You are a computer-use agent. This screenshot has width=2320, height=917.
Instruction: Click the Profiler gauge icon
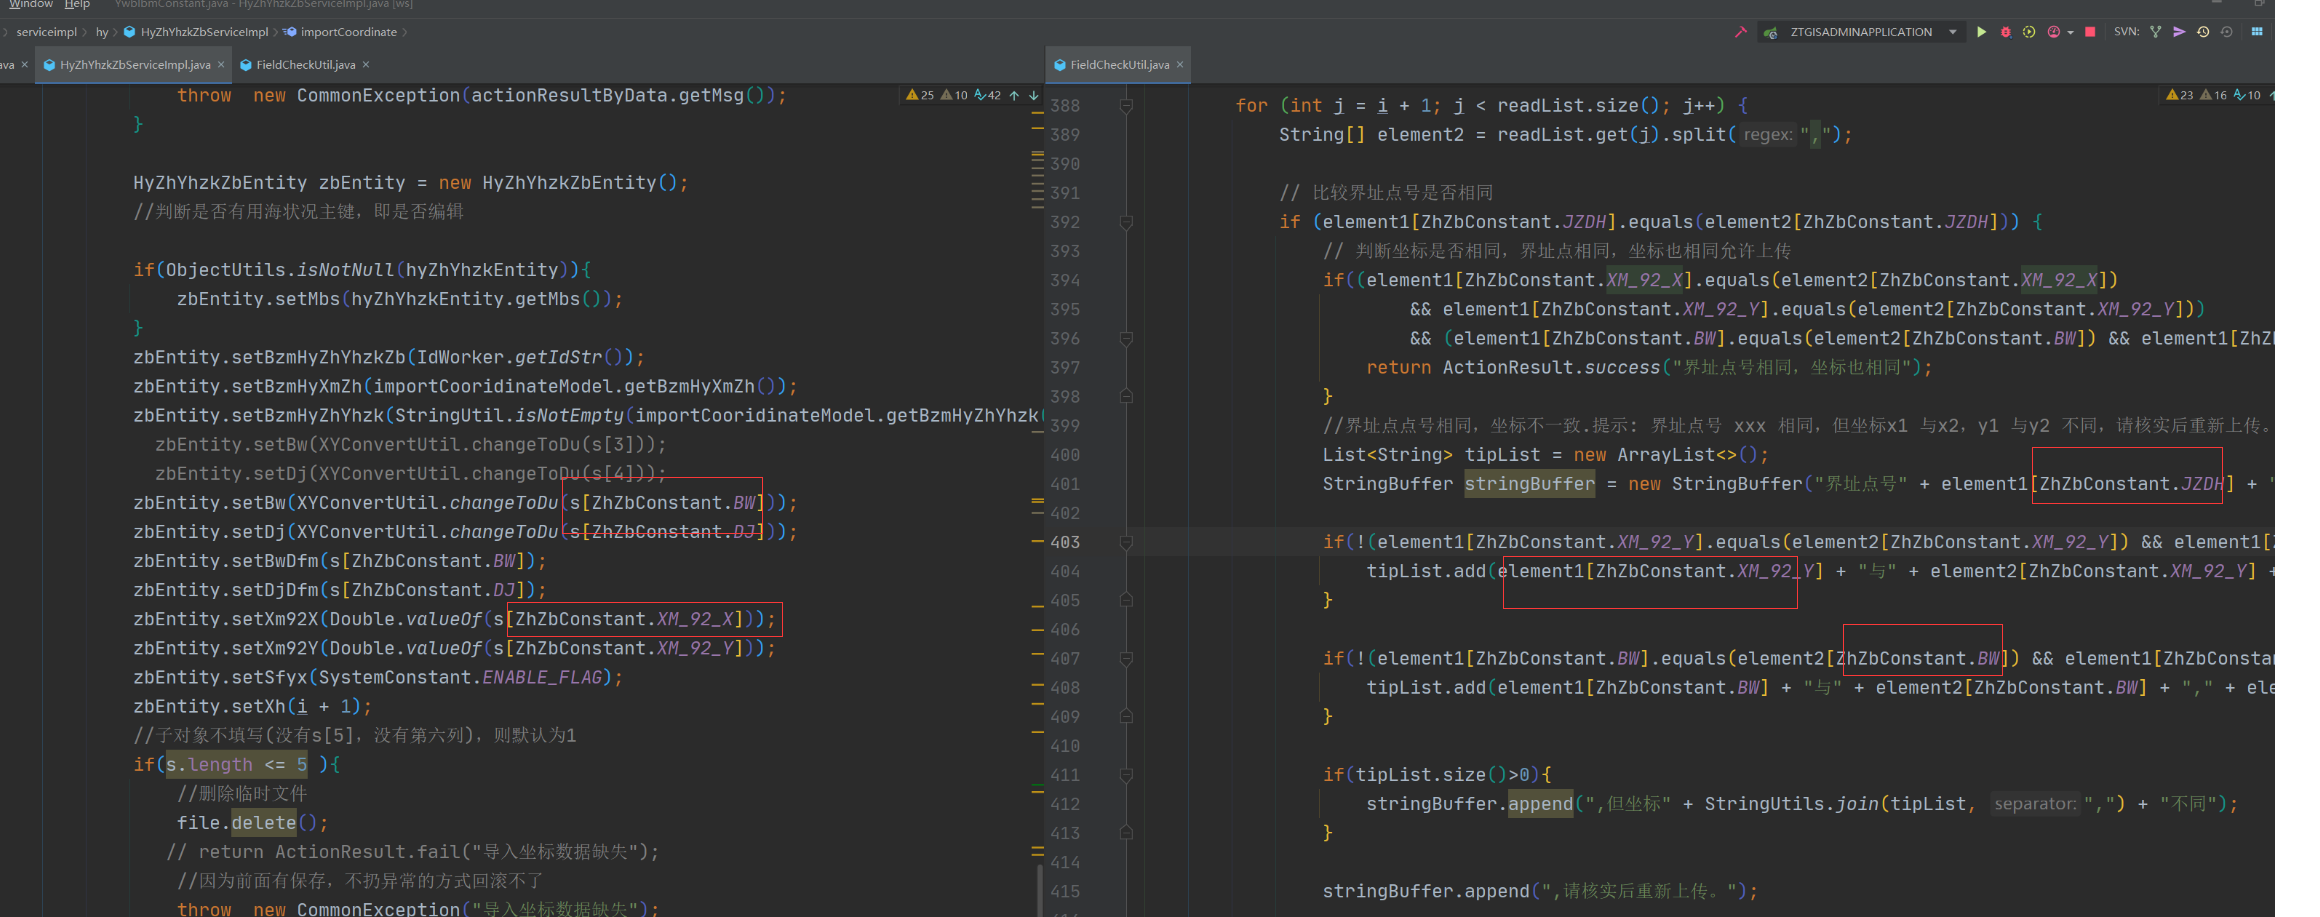pyautogui.click(x=2053, y=32)
